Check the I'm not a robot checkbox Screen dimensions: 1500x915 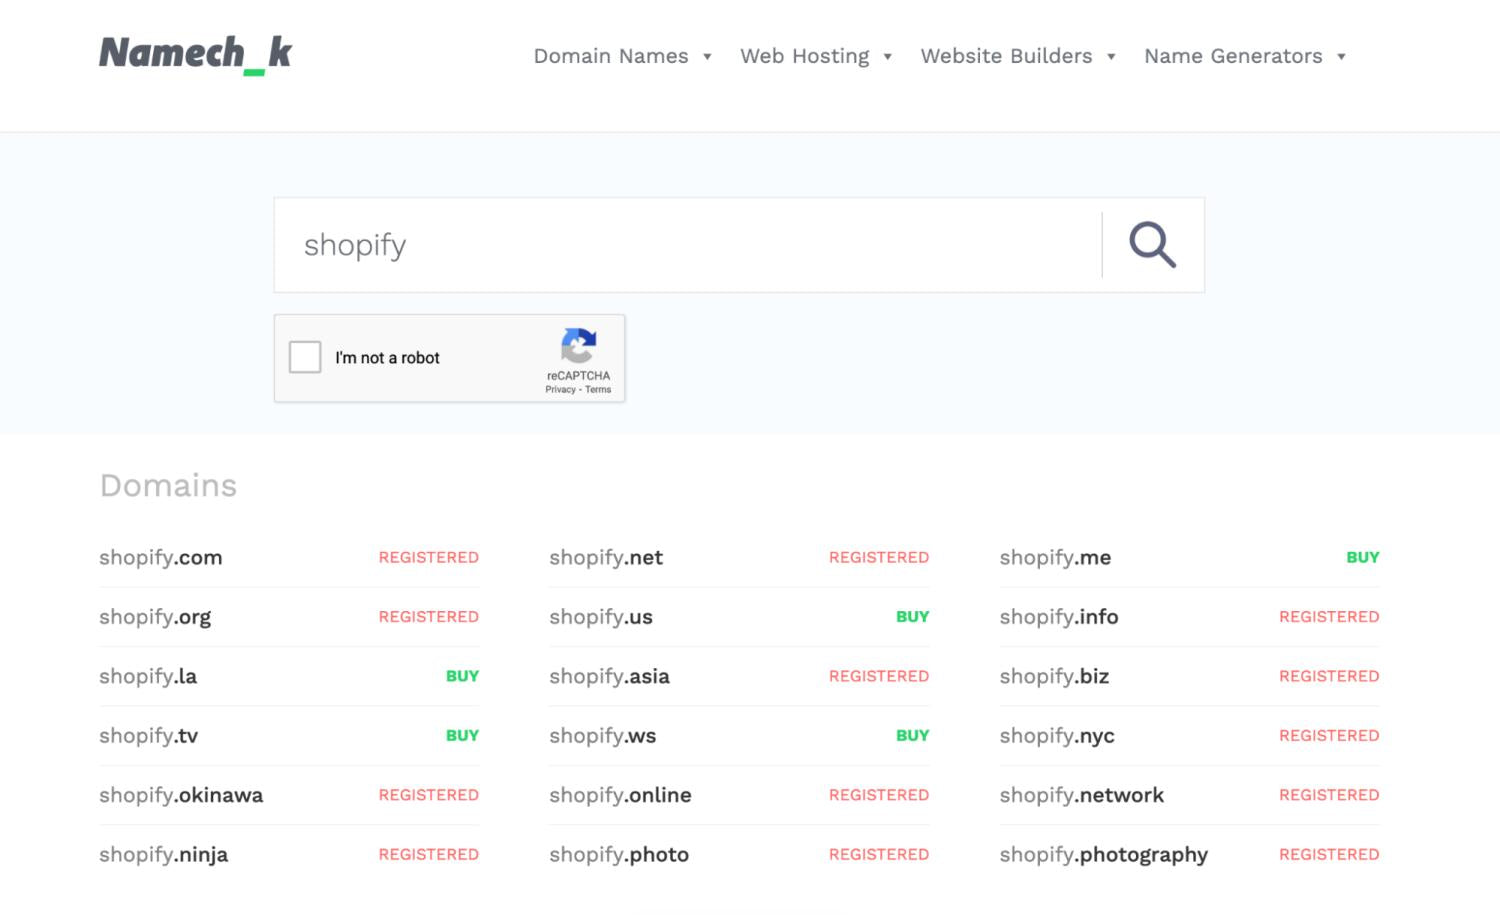(x=305, y=357)
